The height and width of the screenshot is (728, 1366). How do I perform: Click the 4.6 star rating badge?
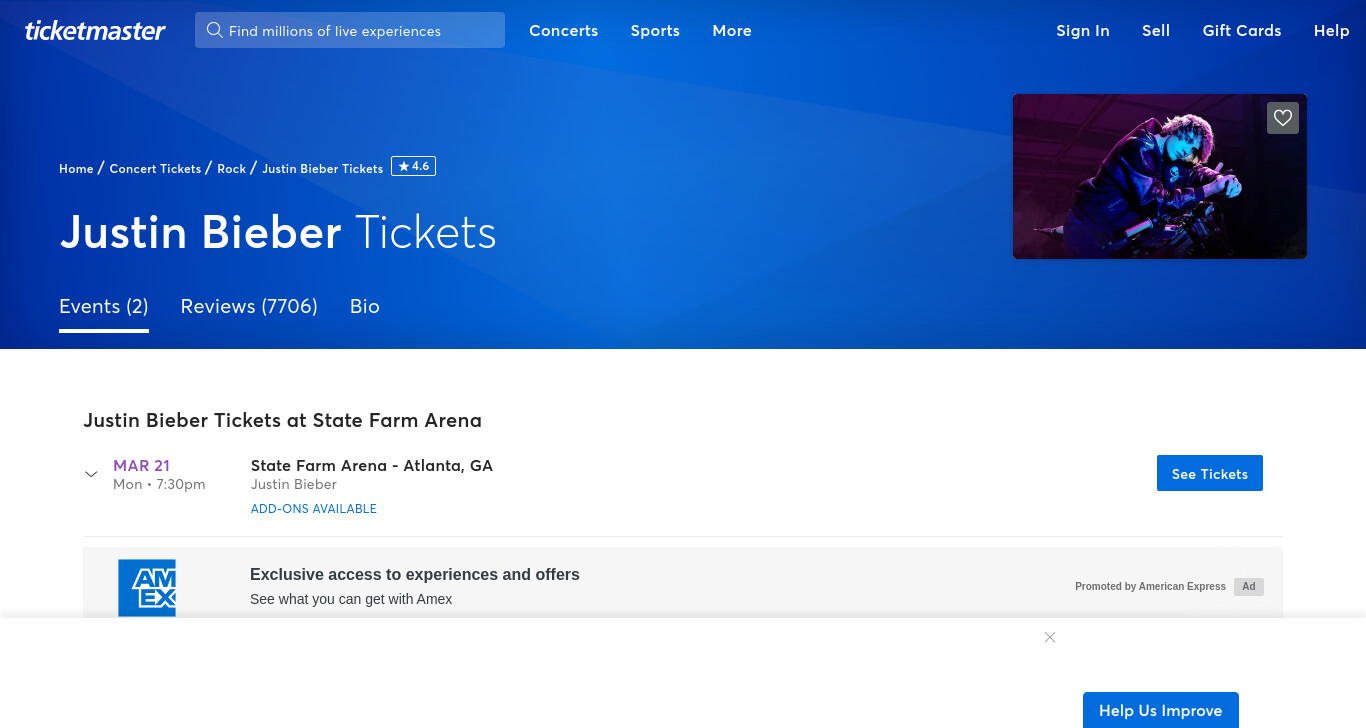[x=413, y=167]
